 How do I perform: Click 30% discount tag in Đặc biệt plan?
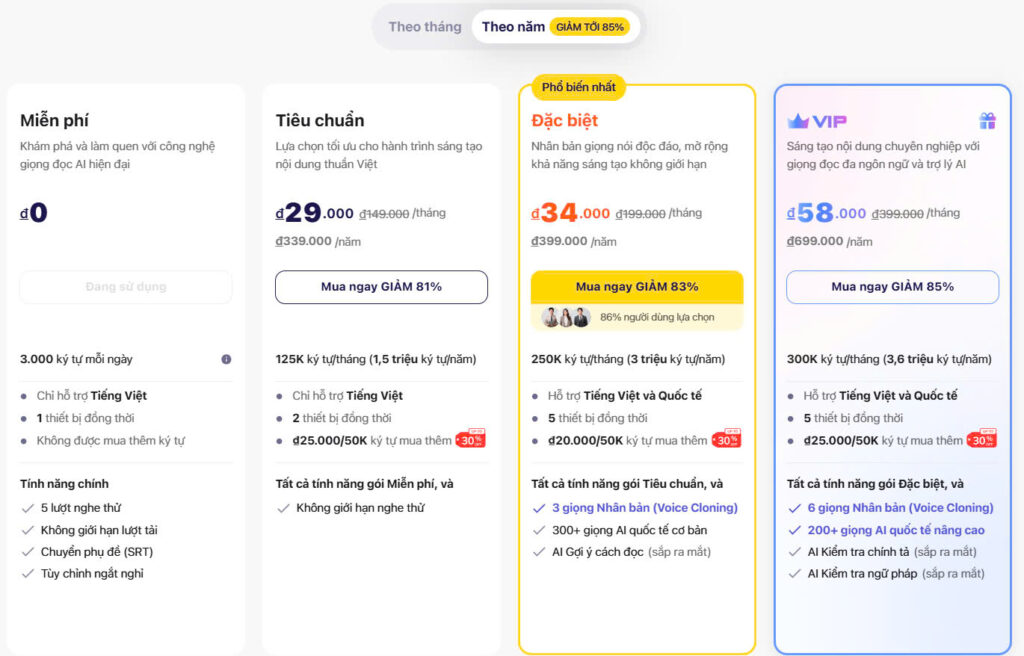727,439
